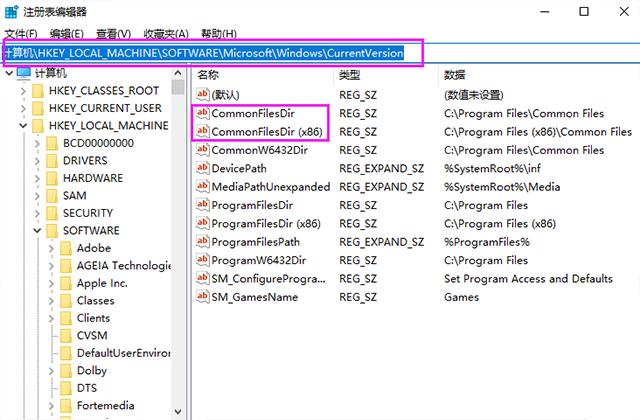This screenshot has width=640, height=420.
Task: Click the 名称 column header
Action: (x=208, y=75)
